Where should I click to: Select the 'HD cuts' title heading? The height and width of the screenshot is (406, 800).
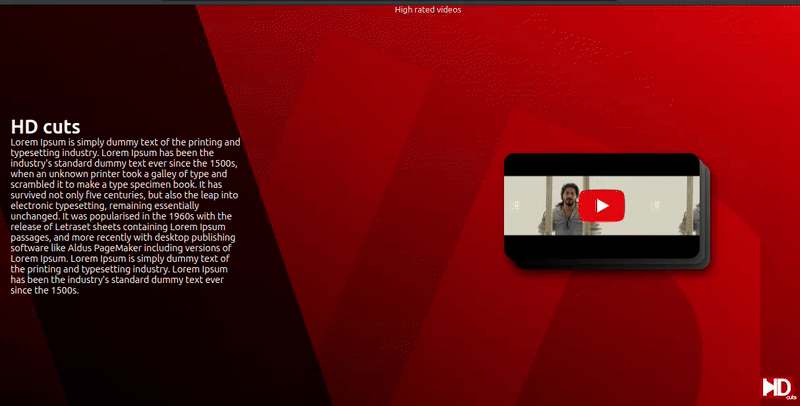(45, 126)
